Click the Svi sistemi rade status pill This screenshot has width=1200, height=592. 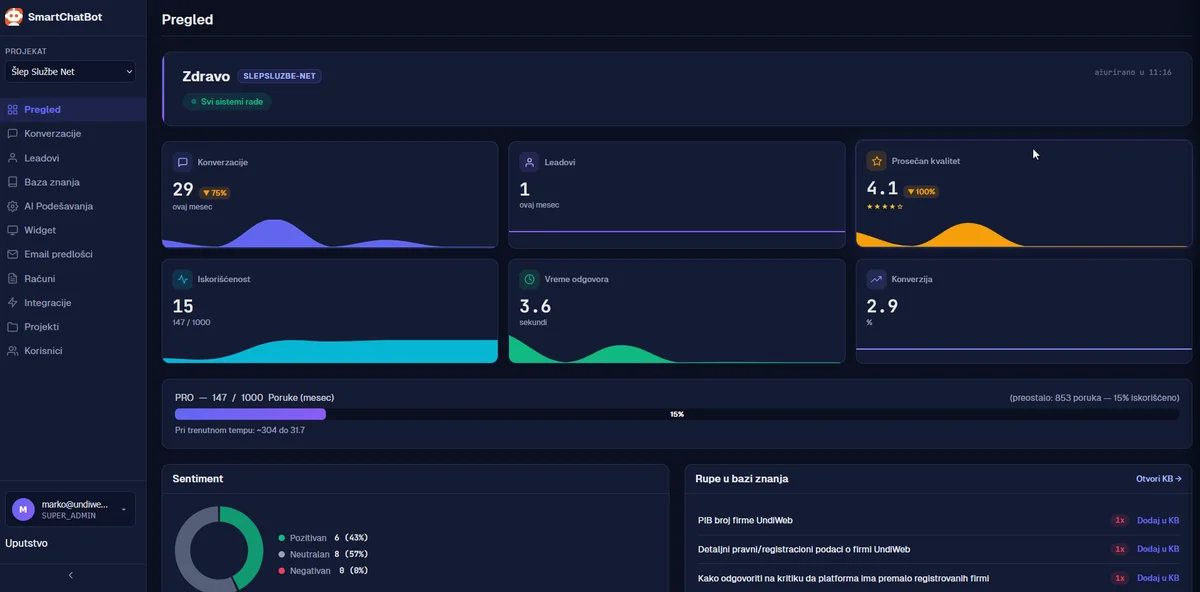click(x=227, y=102)
